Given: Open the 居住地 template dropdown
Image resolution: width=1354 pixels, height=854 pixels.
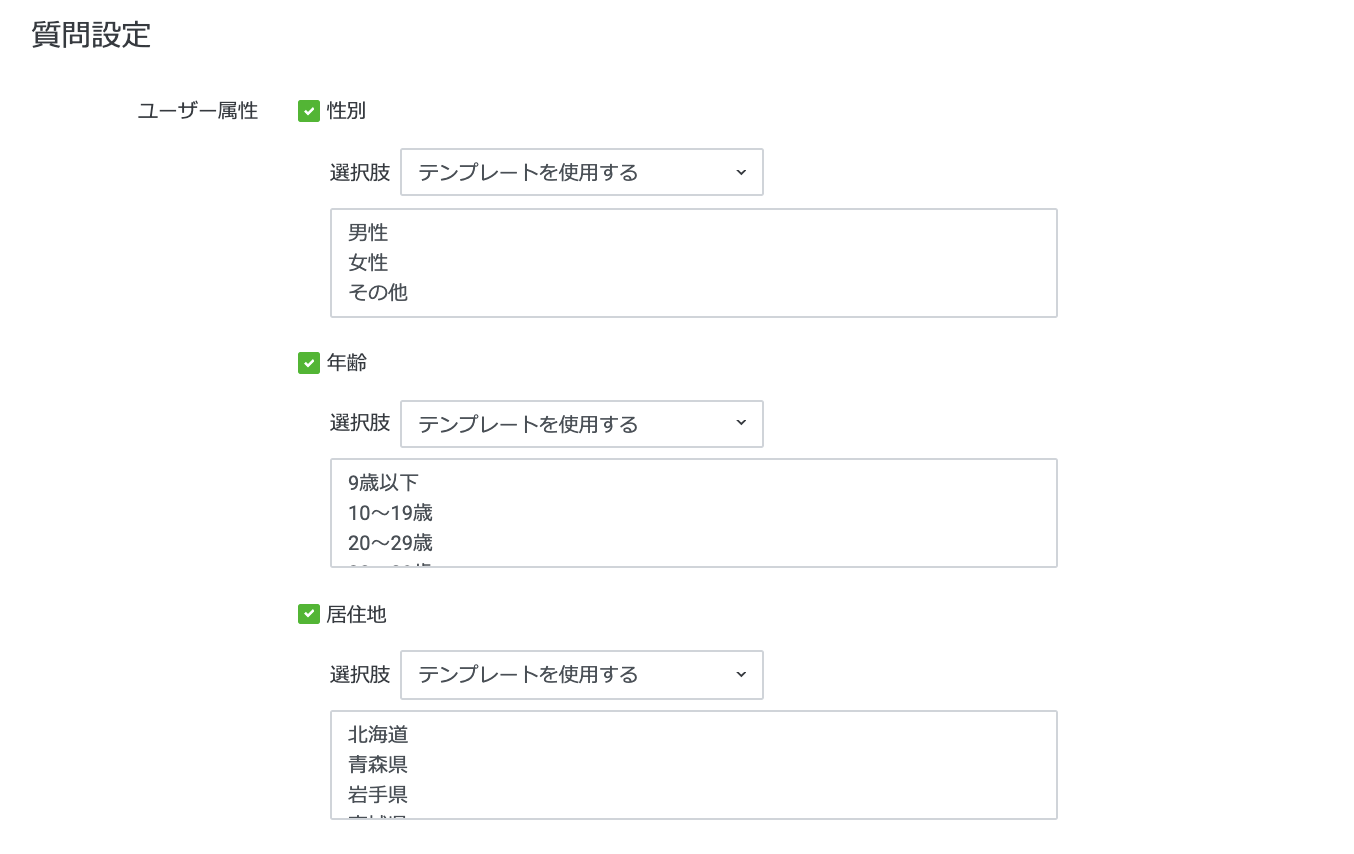Looking at the screenshot, I should click(581, 674).
